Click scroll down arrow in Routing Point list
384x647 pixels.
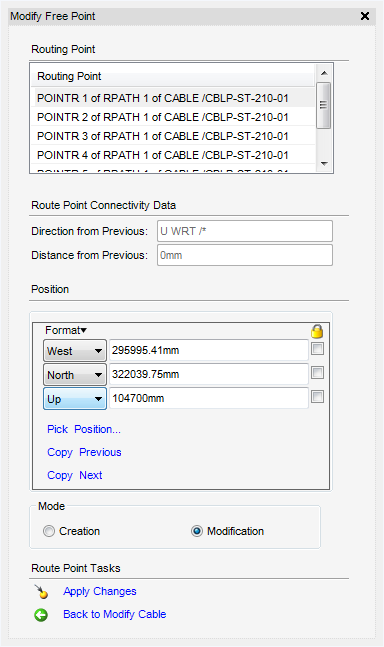(x=324, y=163)
